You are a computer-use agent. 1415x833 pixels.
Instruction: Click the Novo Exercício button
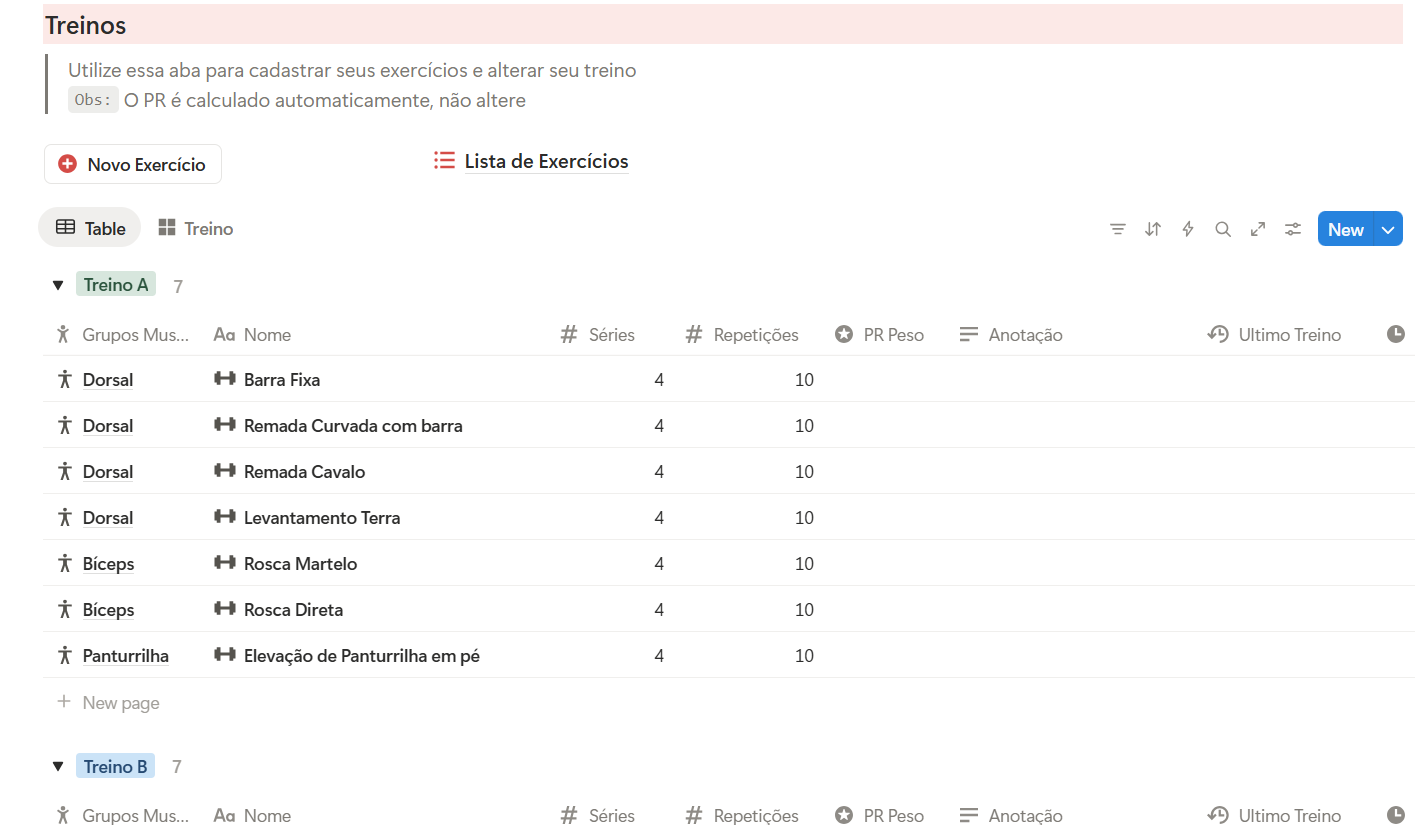(x=133, y=164)
